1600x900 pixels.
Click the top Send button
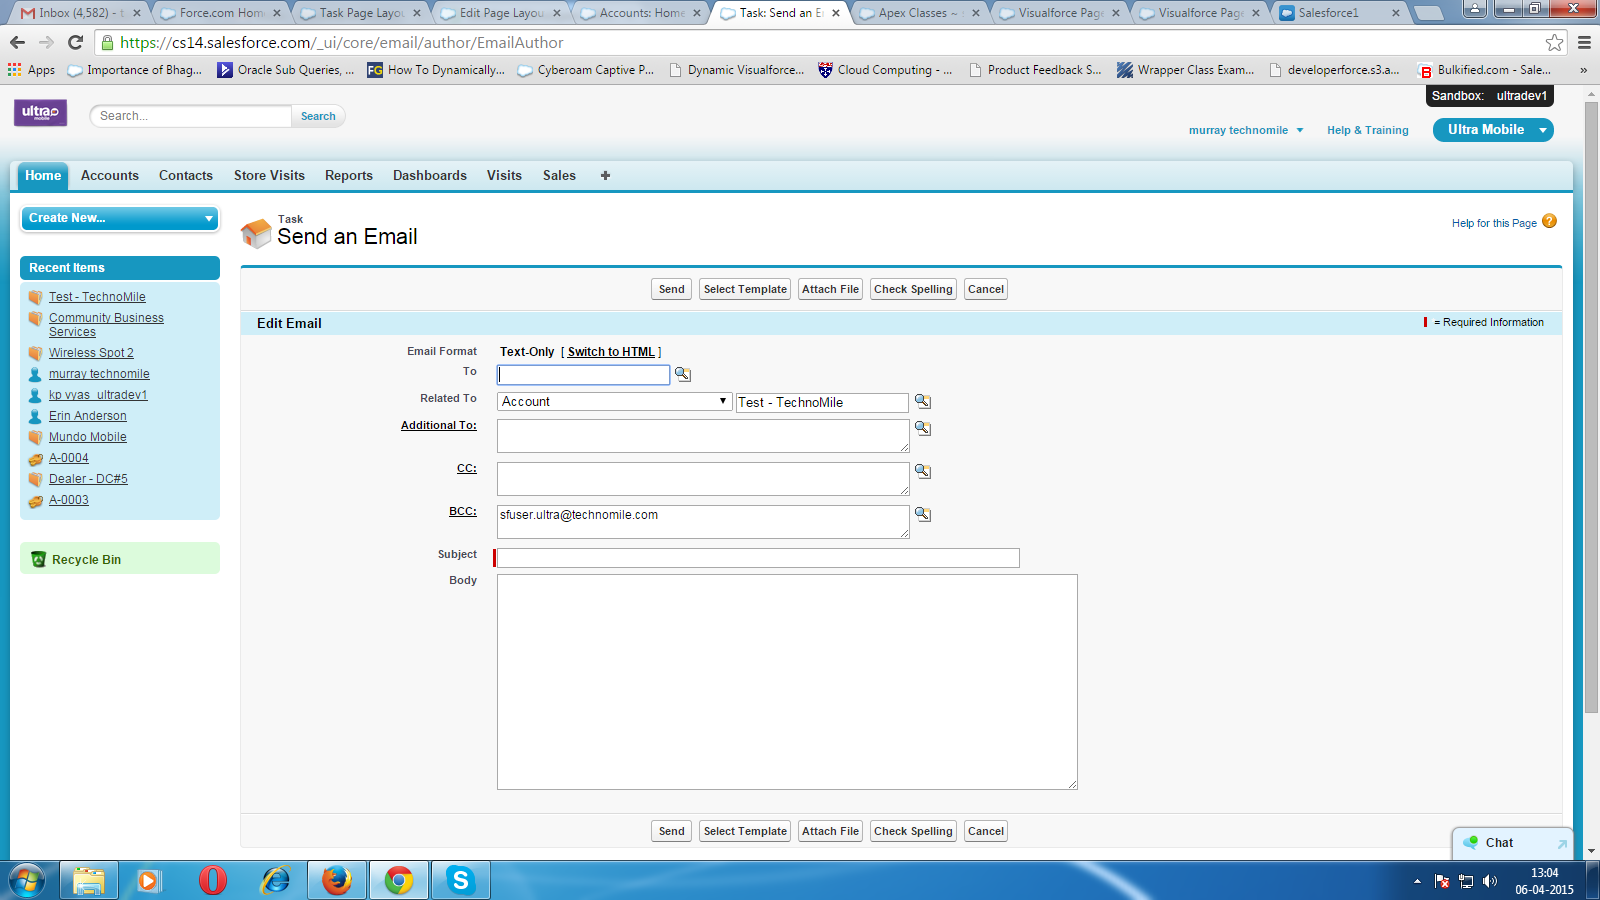[x=671, y=289]
